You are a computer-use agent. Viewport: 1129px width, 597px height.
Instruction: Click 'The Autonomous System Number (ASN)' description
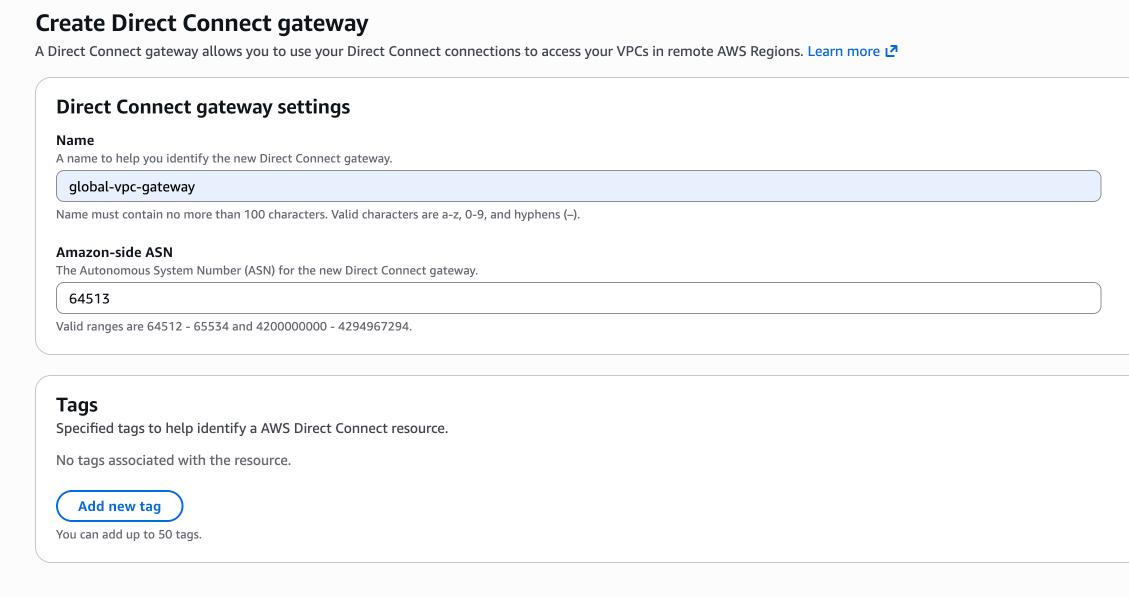click(x=267, y=271)
